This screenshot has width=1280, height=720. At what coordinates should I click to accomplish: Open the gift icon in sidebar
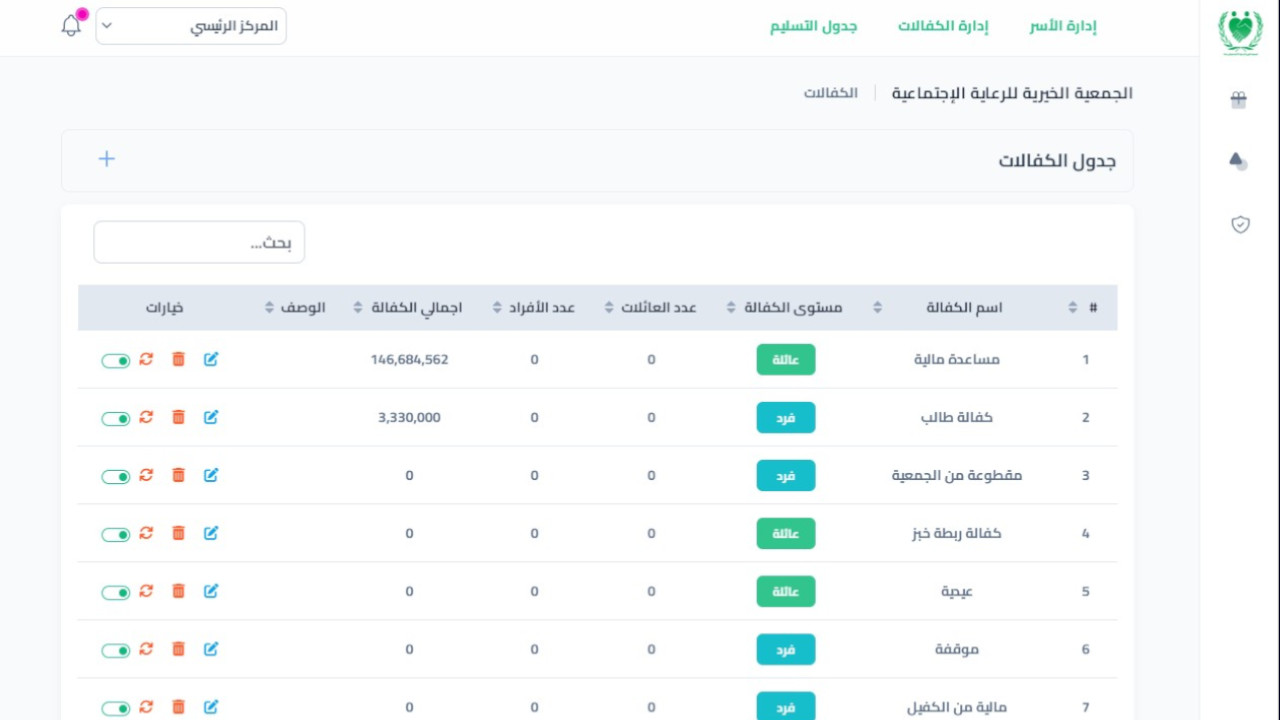tap(1239, 99)
